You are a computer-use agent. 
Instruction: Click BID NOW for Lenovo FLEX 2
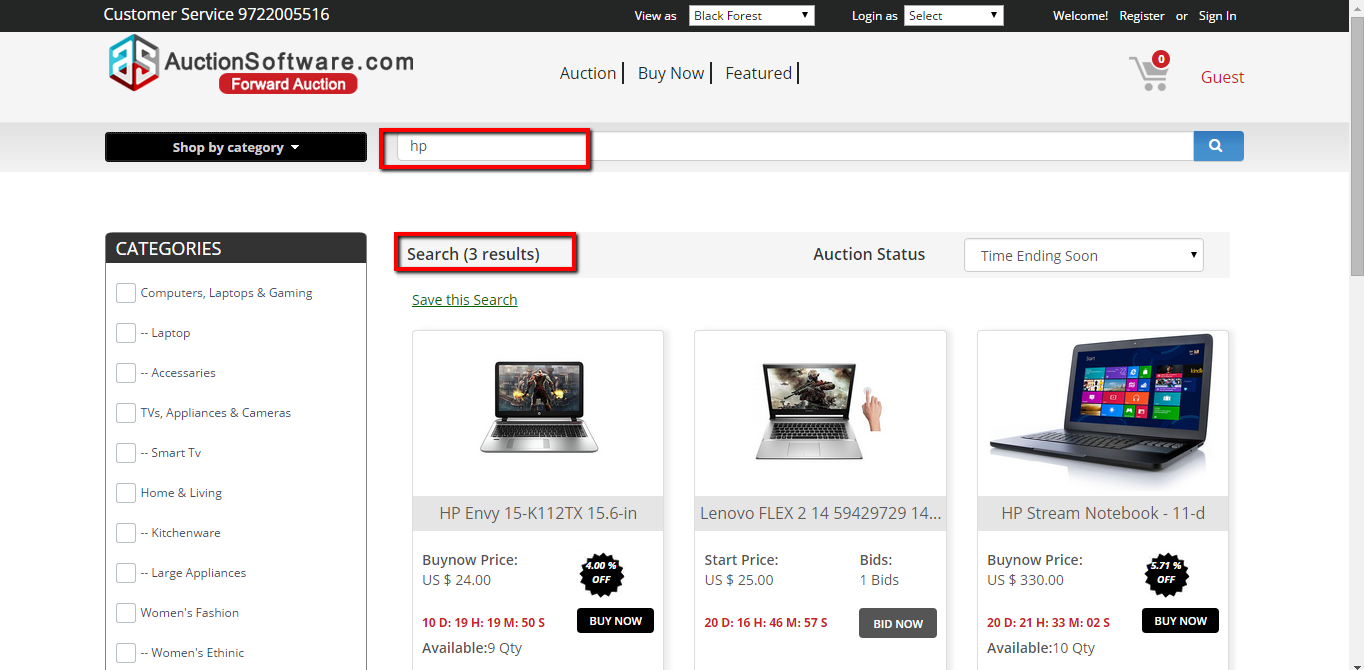[898, 623]
